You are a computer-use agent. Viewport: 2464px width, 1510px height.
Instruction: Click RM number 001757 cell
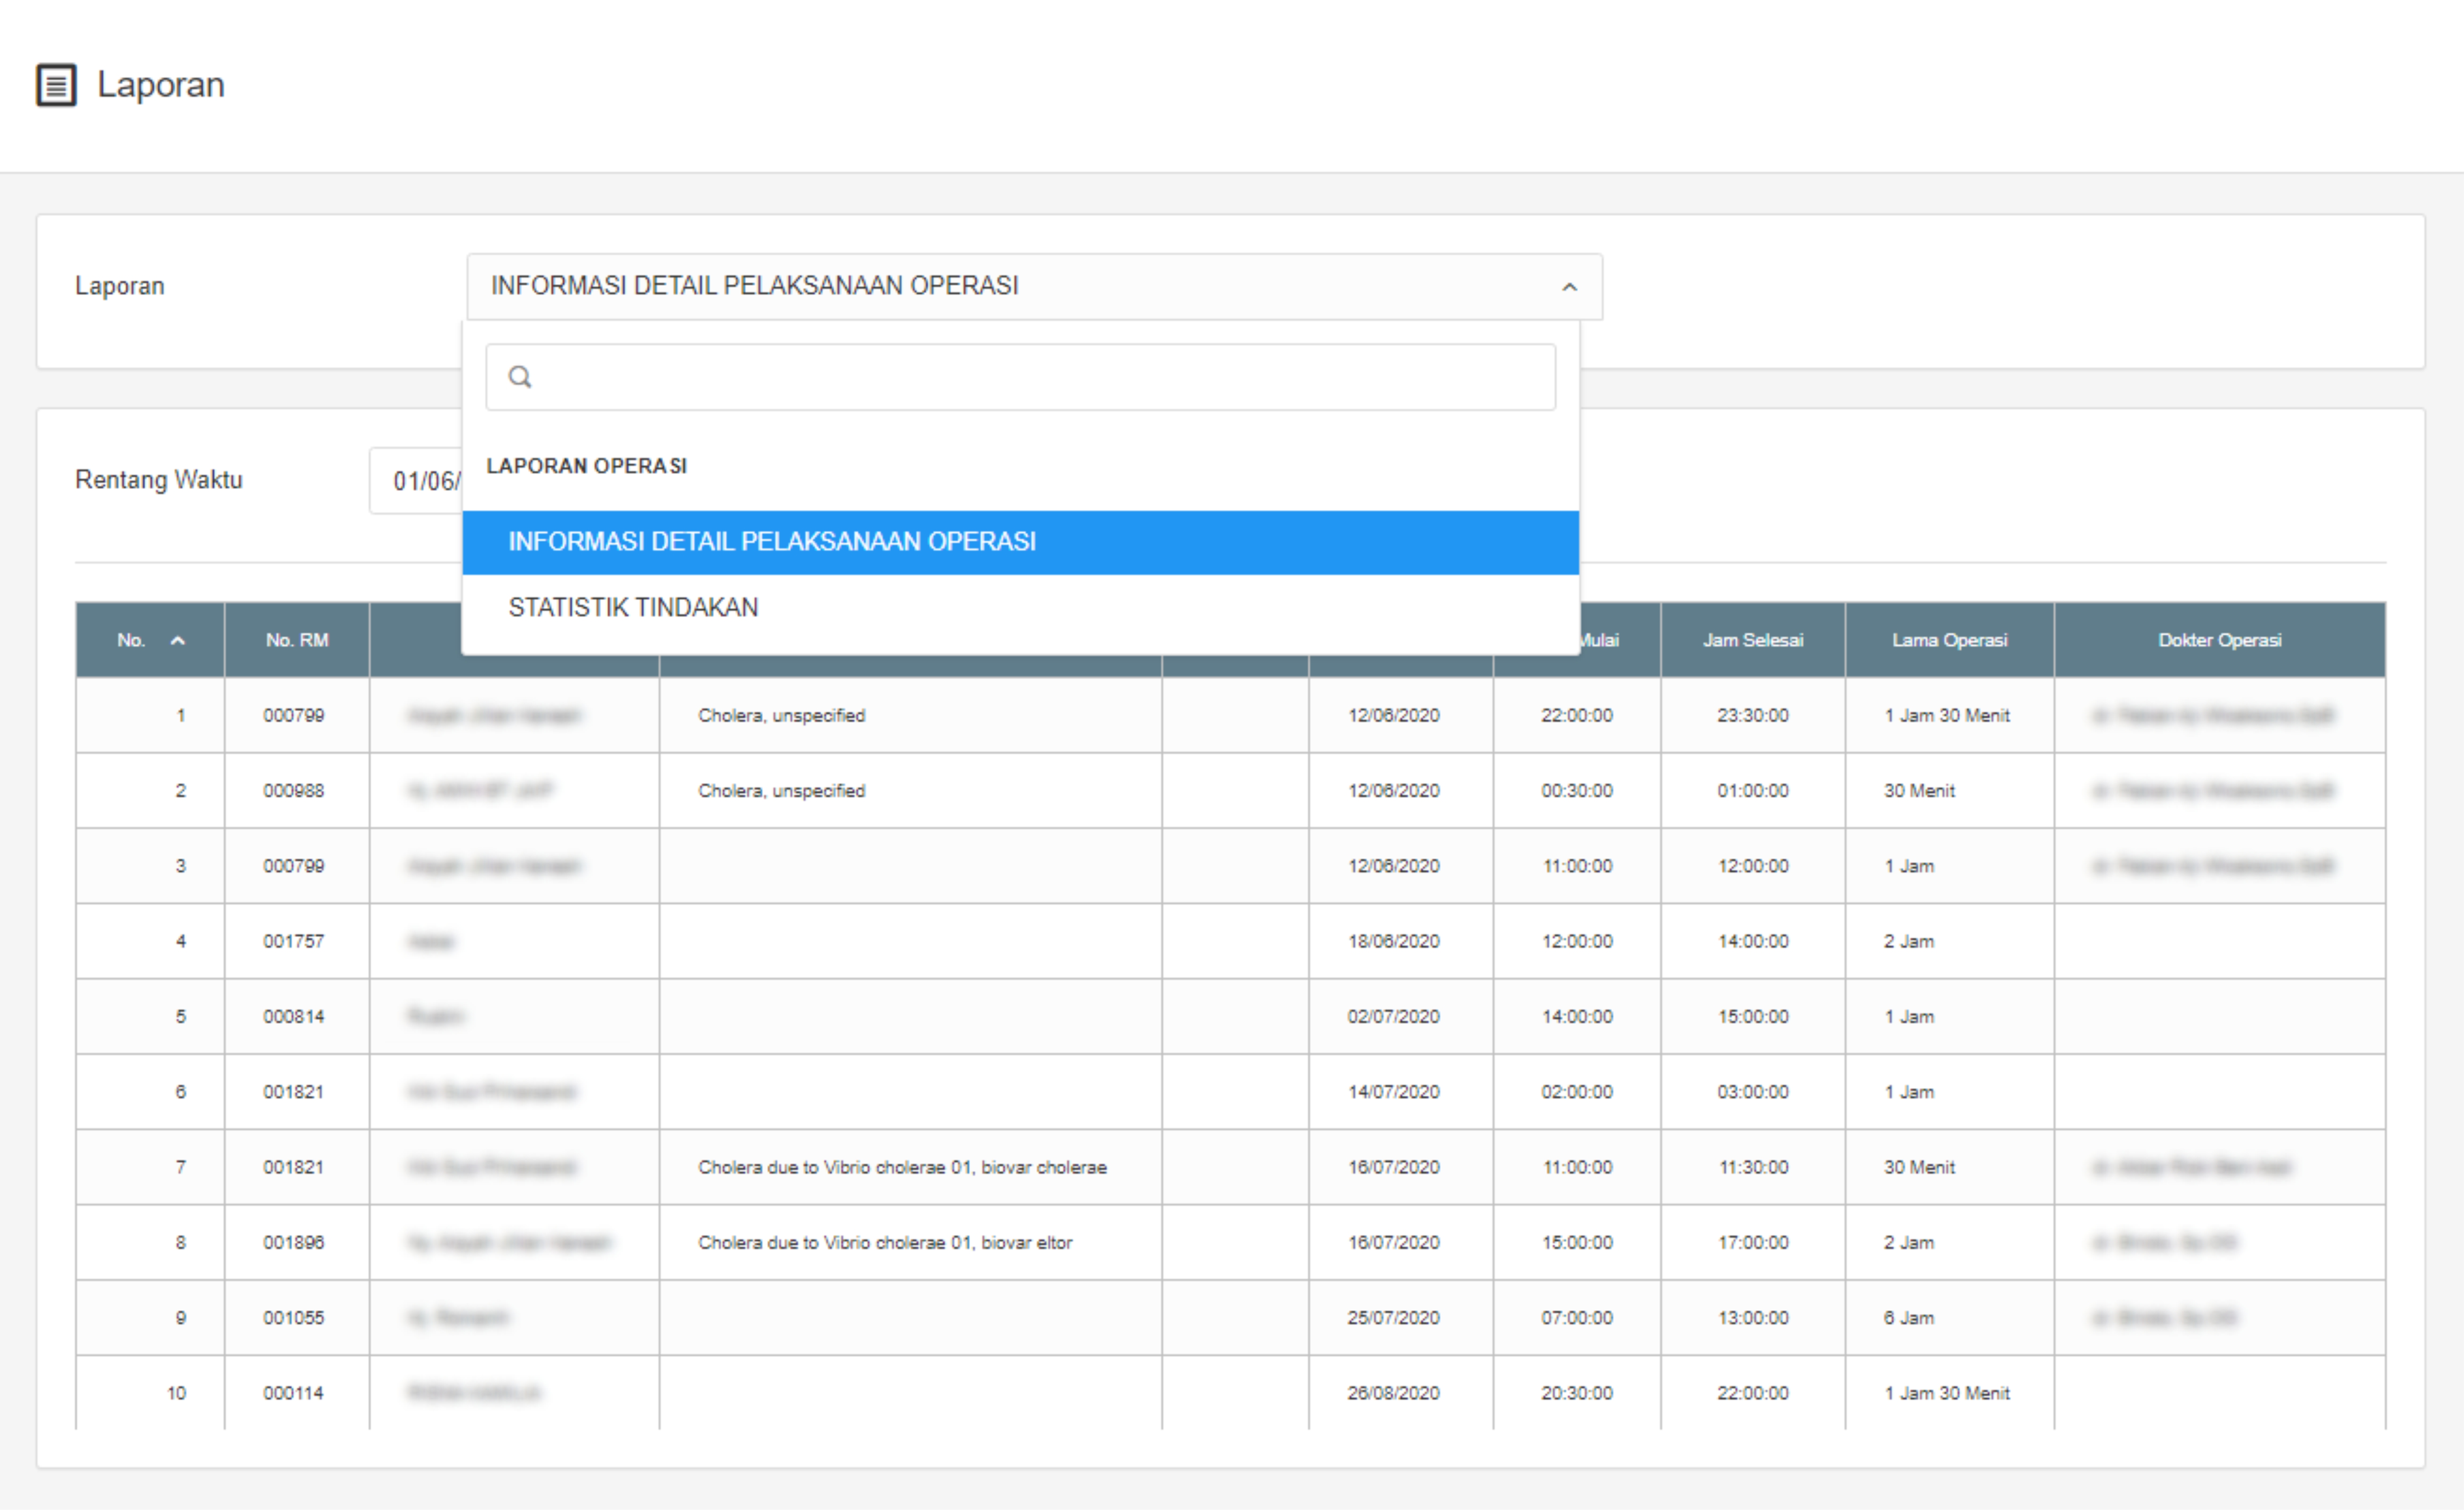[x=294, y=942]
